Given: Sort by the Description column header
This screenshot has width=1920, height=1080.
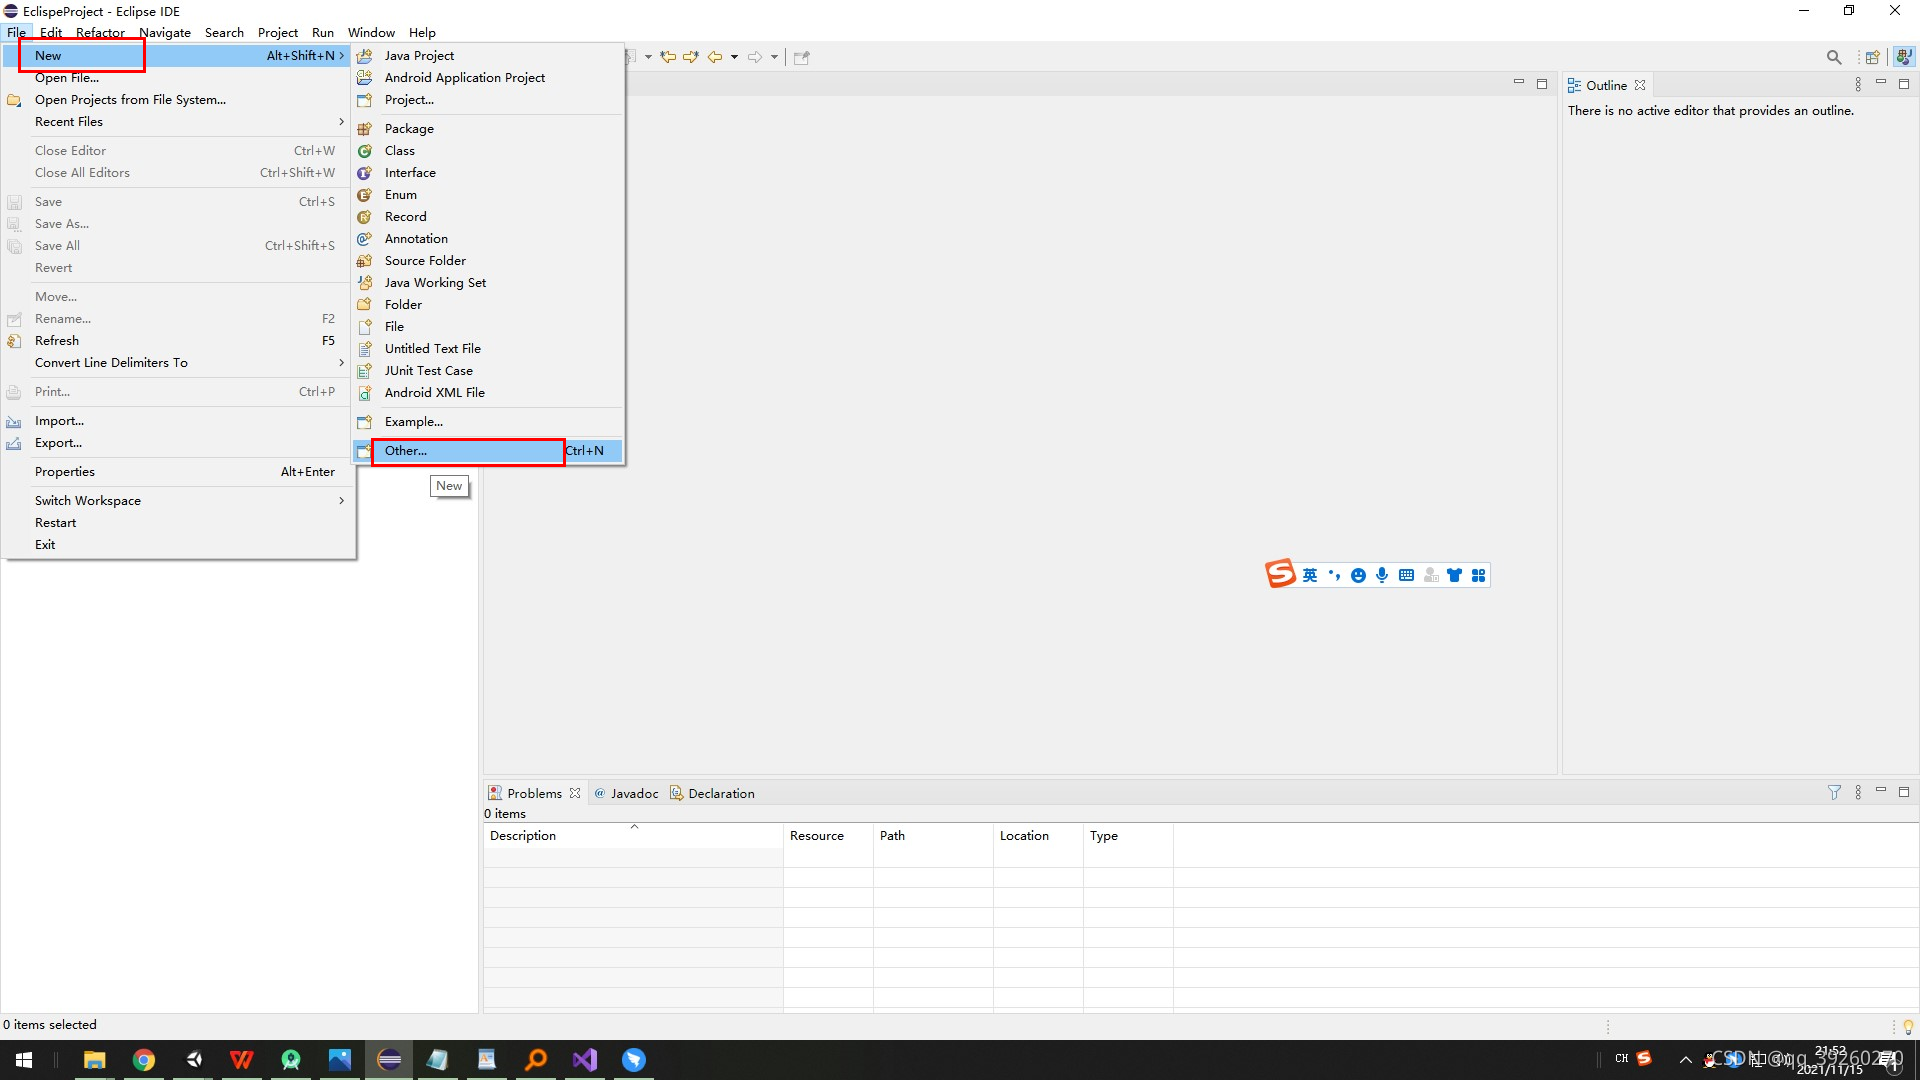Looking at the screenshot, I should point(523,836).
